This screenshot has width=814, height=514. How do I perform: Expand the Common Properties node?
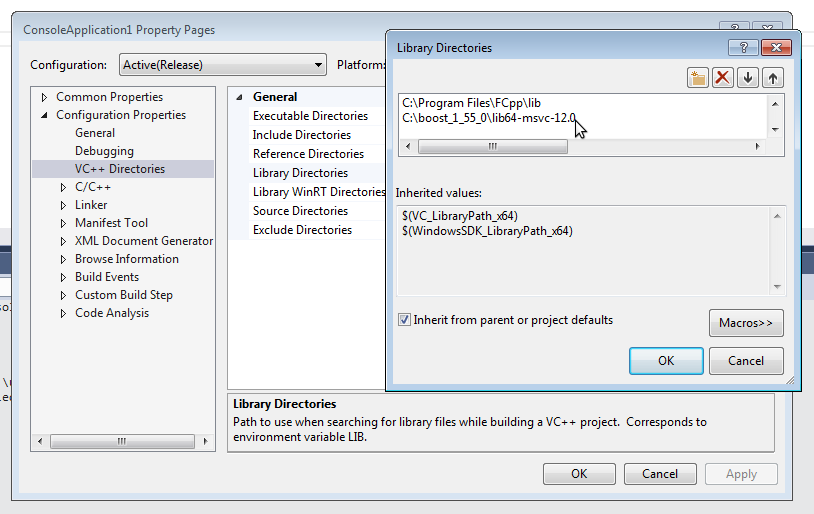point(44,97)
